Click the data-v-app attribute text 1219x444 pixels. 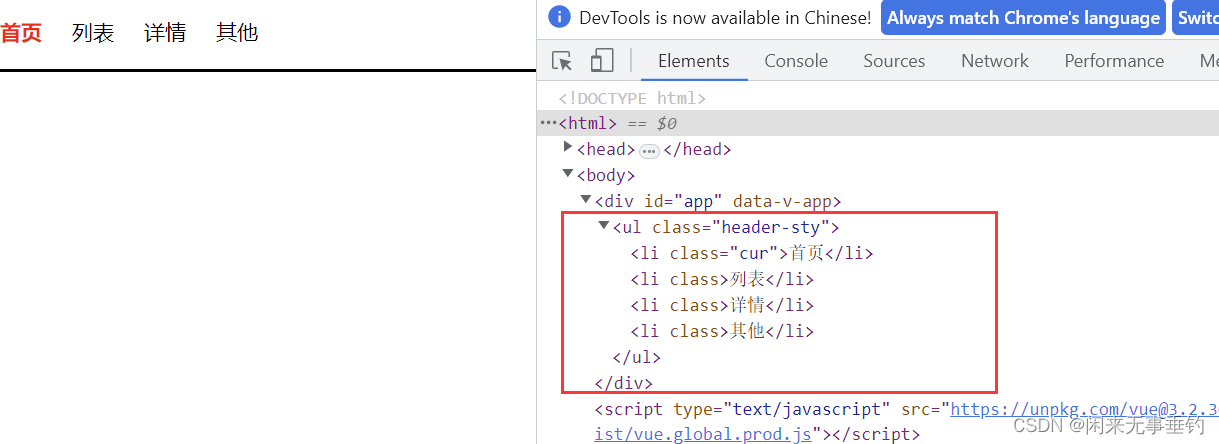click(x=783, y=201)
